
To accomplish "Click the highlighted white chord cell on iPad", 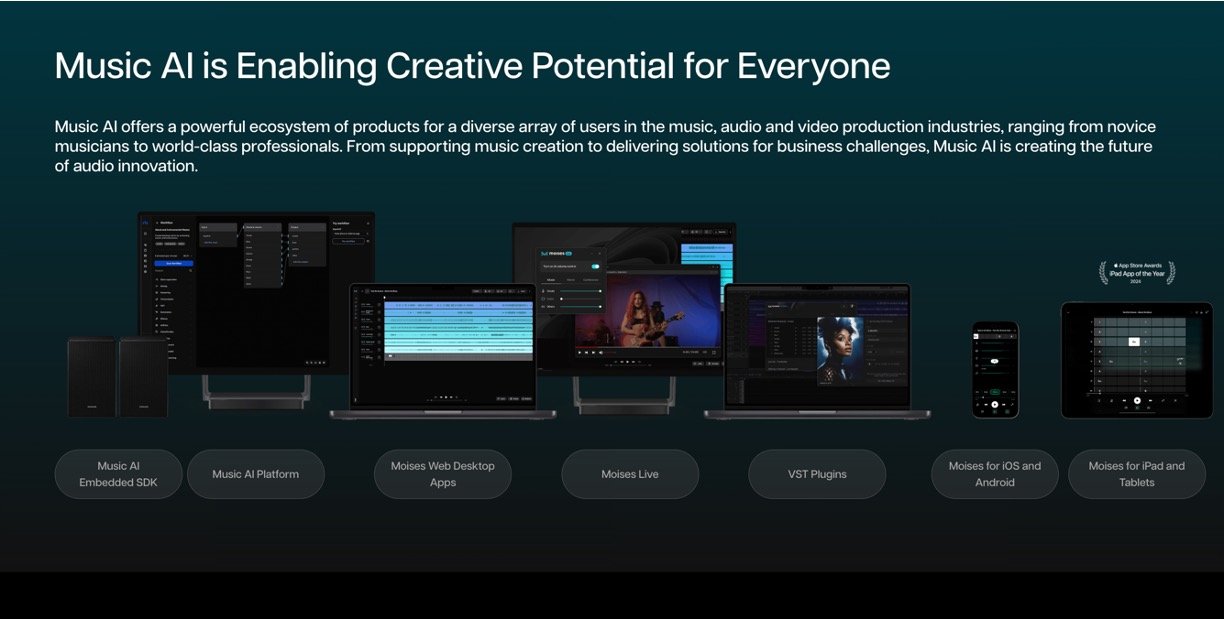I will pyautogui.click(x=1134, y=342).
